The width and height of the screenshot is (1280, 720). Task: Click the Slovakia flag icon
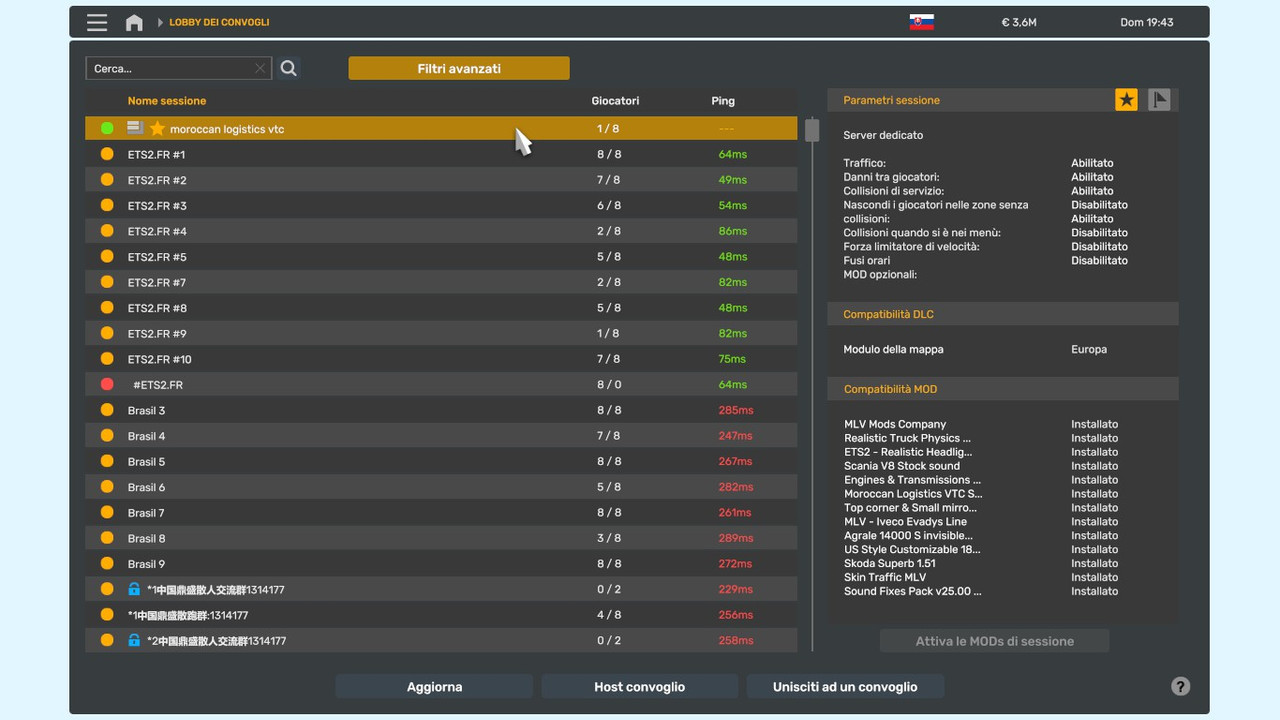click(x=921, y=22)
